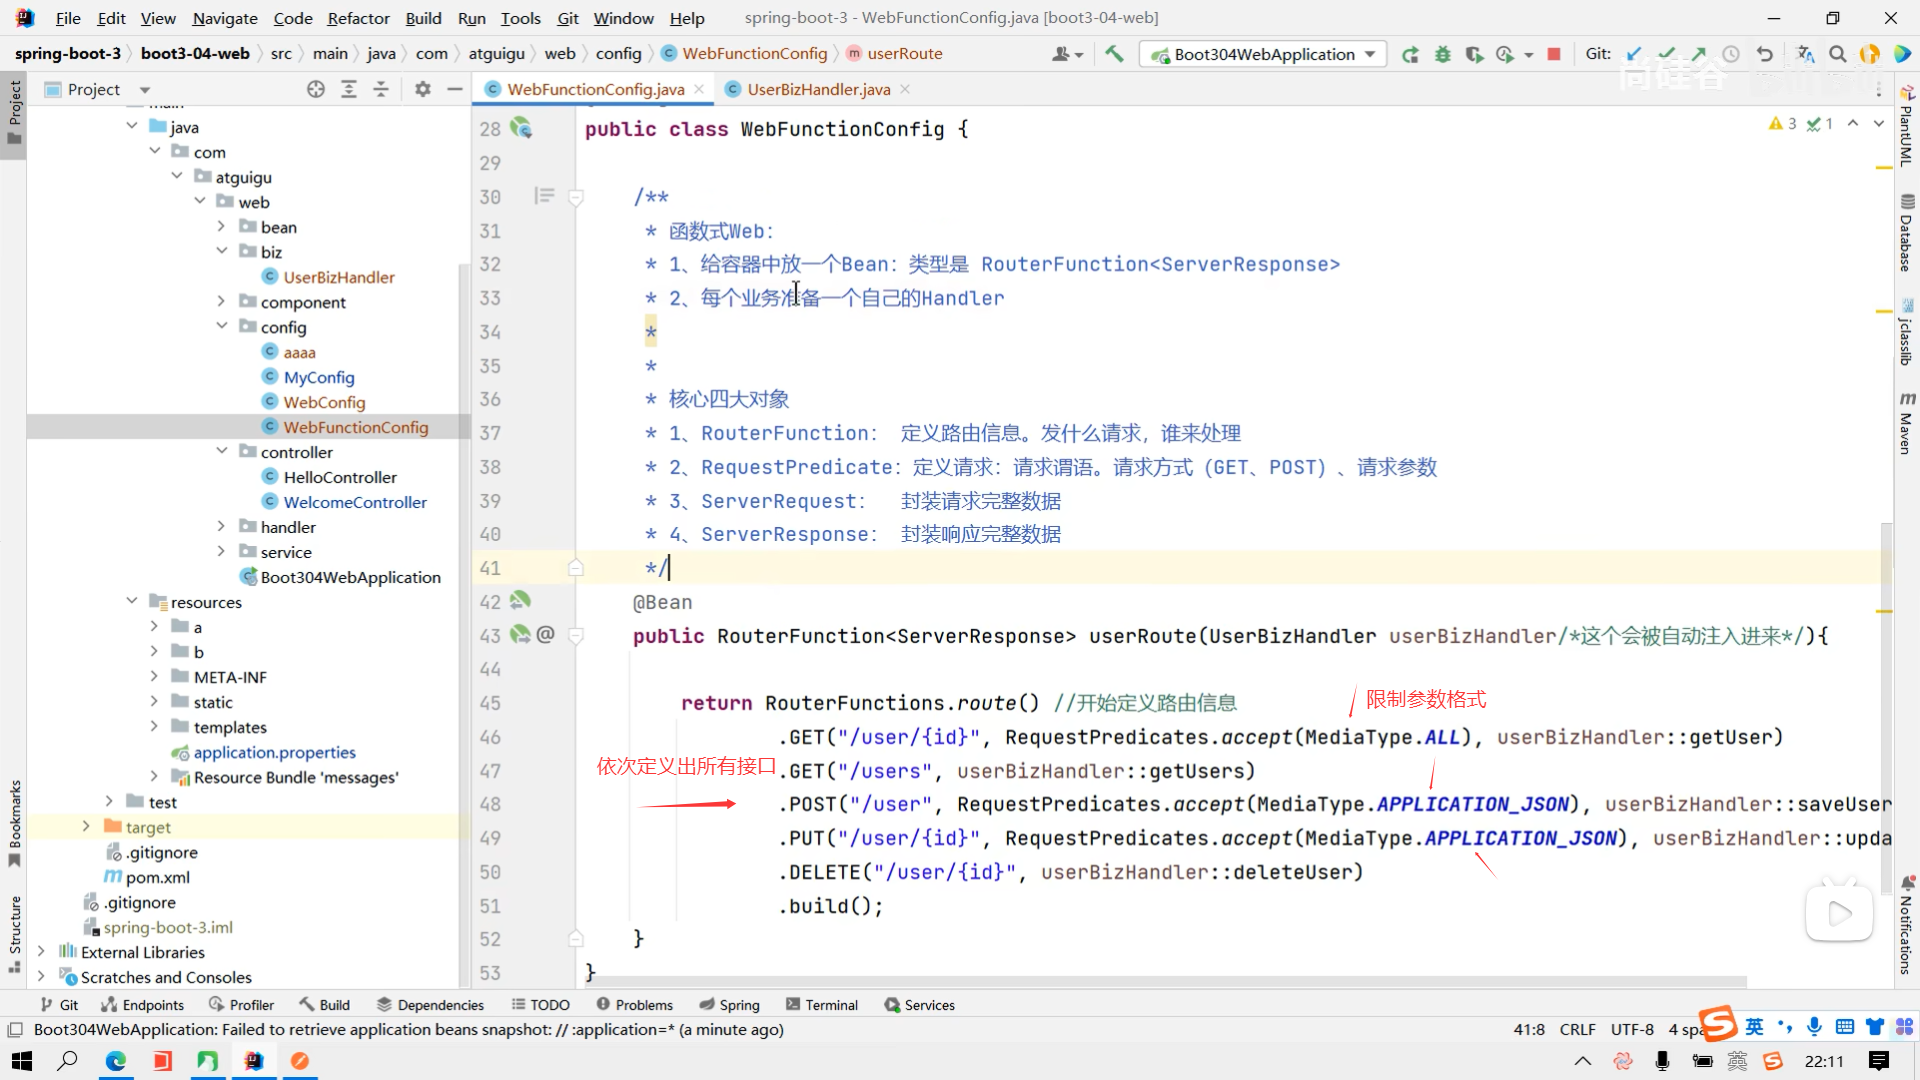The height and width of the screenshot is (1080, 1920).
Task: Switch to UserBizHandler.java tab
Action: point(818,89)
